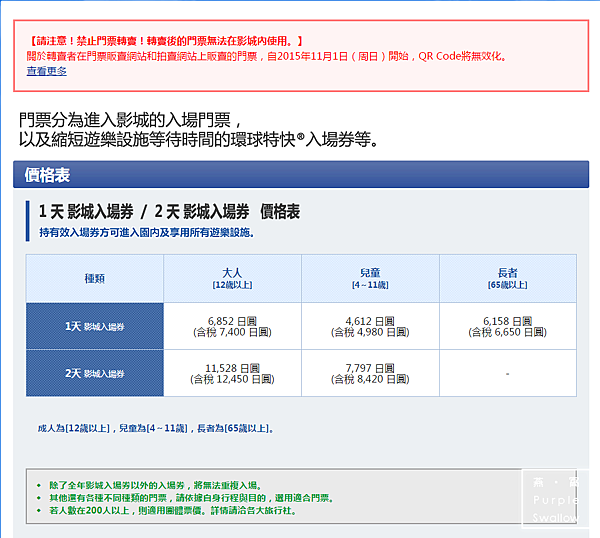Select the 持有效入場券方可進入園內 subtitle text

pyautogui.click(x=147, y=233)
